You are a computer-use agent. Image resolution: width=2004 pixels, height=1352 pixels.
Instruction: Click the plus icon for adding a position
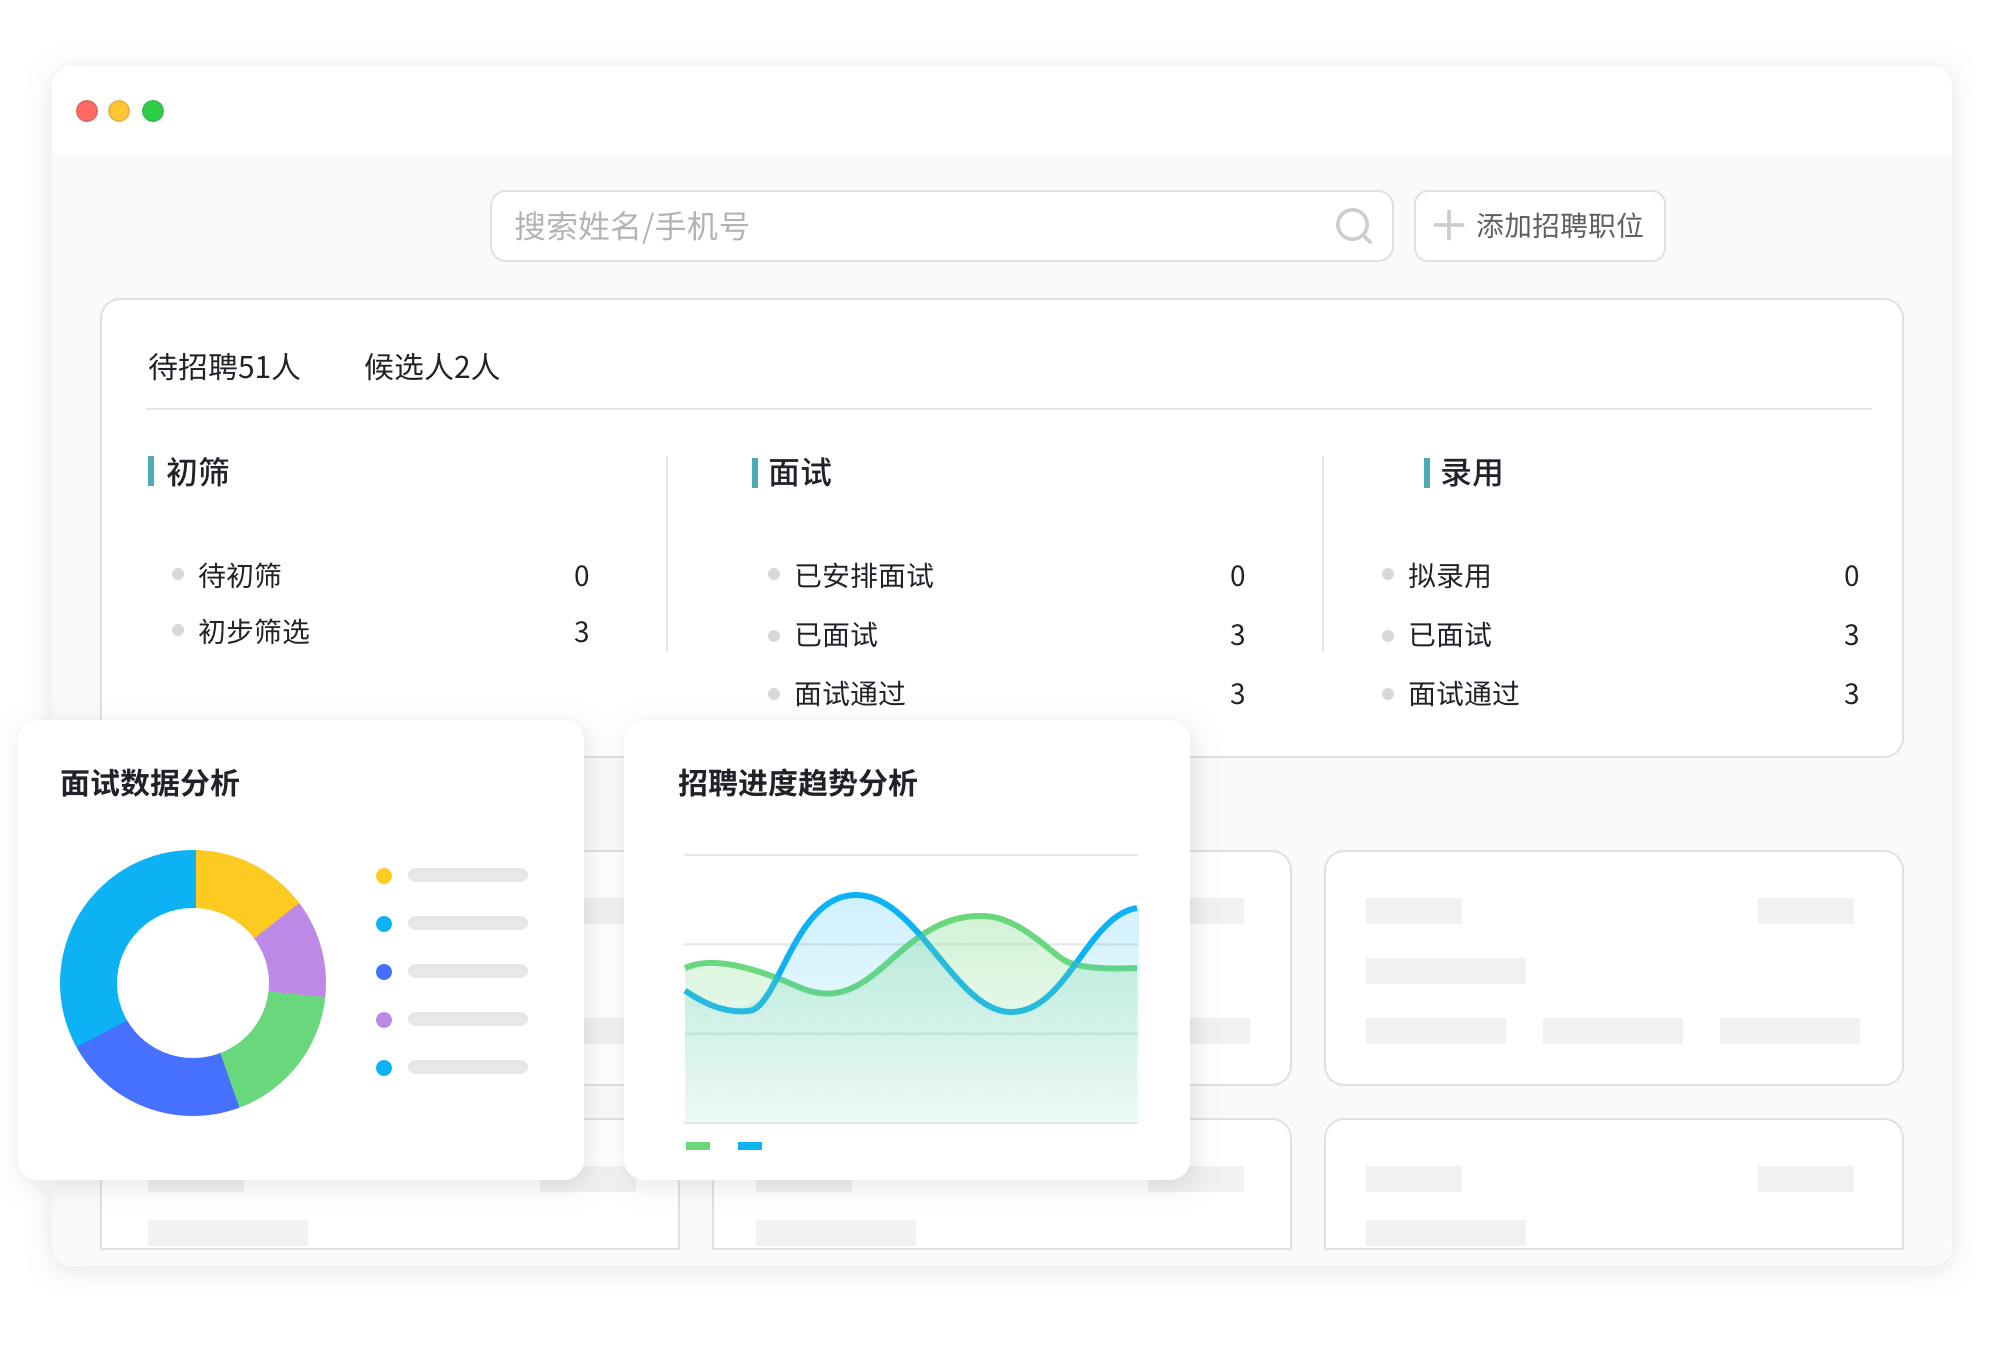pos(1448,225)
